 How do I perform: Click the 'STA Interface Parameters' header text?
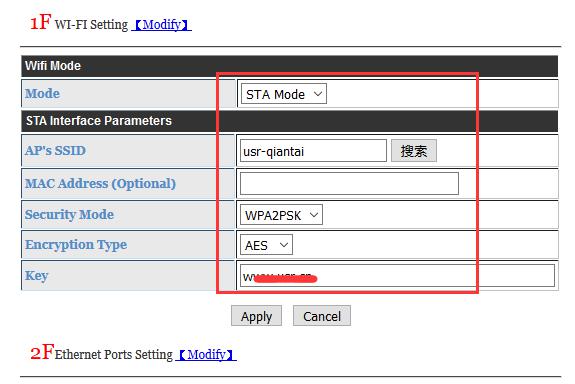tap(99, 121)
